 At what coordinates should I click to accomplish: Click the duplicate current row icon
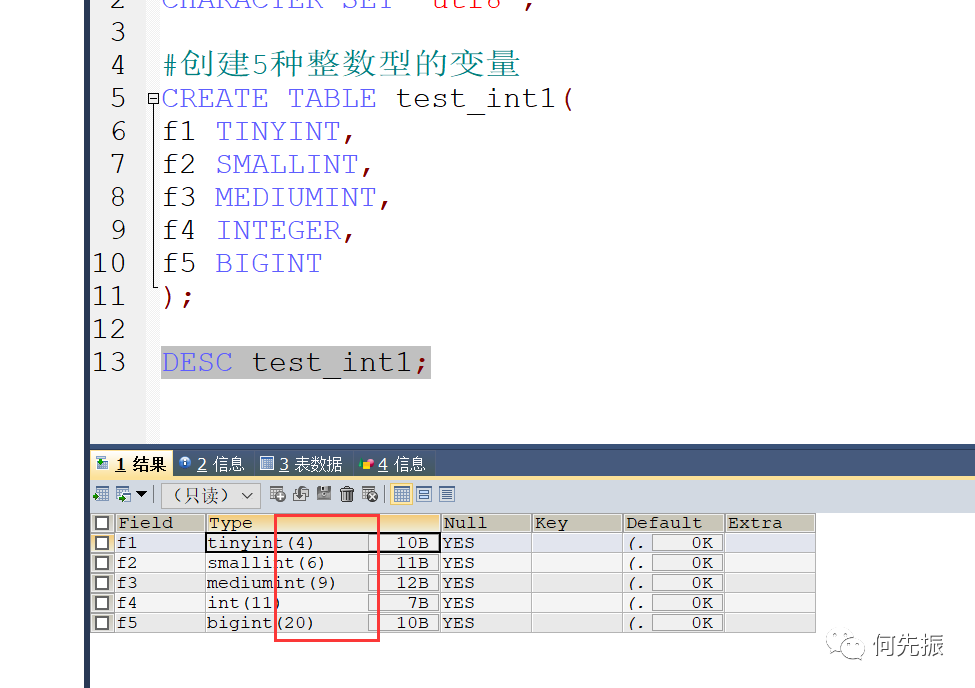301,494
